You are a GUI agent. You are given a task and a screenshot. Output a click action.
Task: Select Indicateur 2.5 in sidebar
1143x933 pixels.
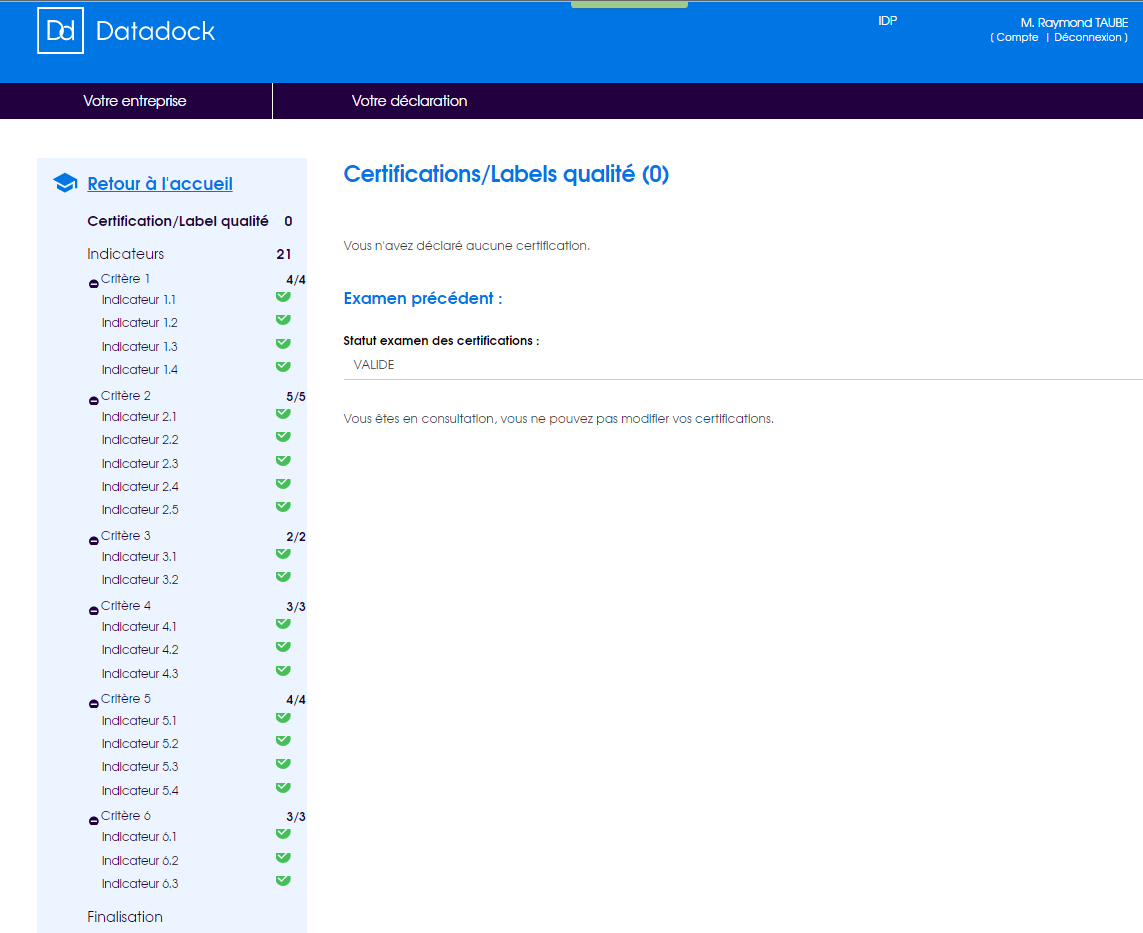(x=140, y=510)
